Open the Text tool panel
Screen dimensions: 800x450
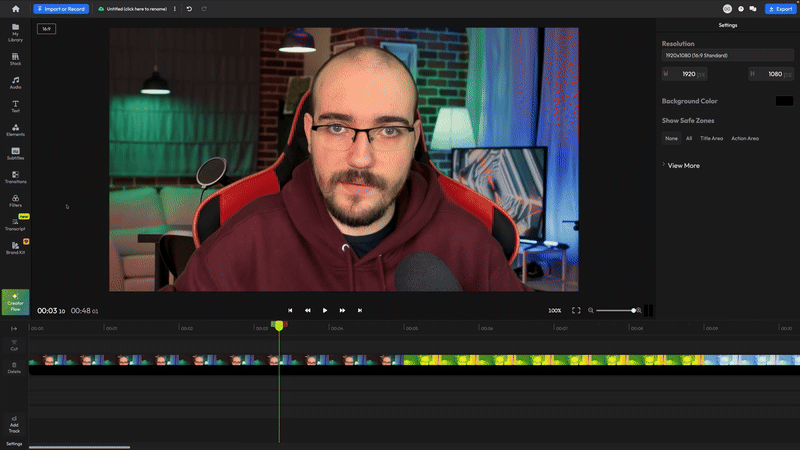[15, 106]
